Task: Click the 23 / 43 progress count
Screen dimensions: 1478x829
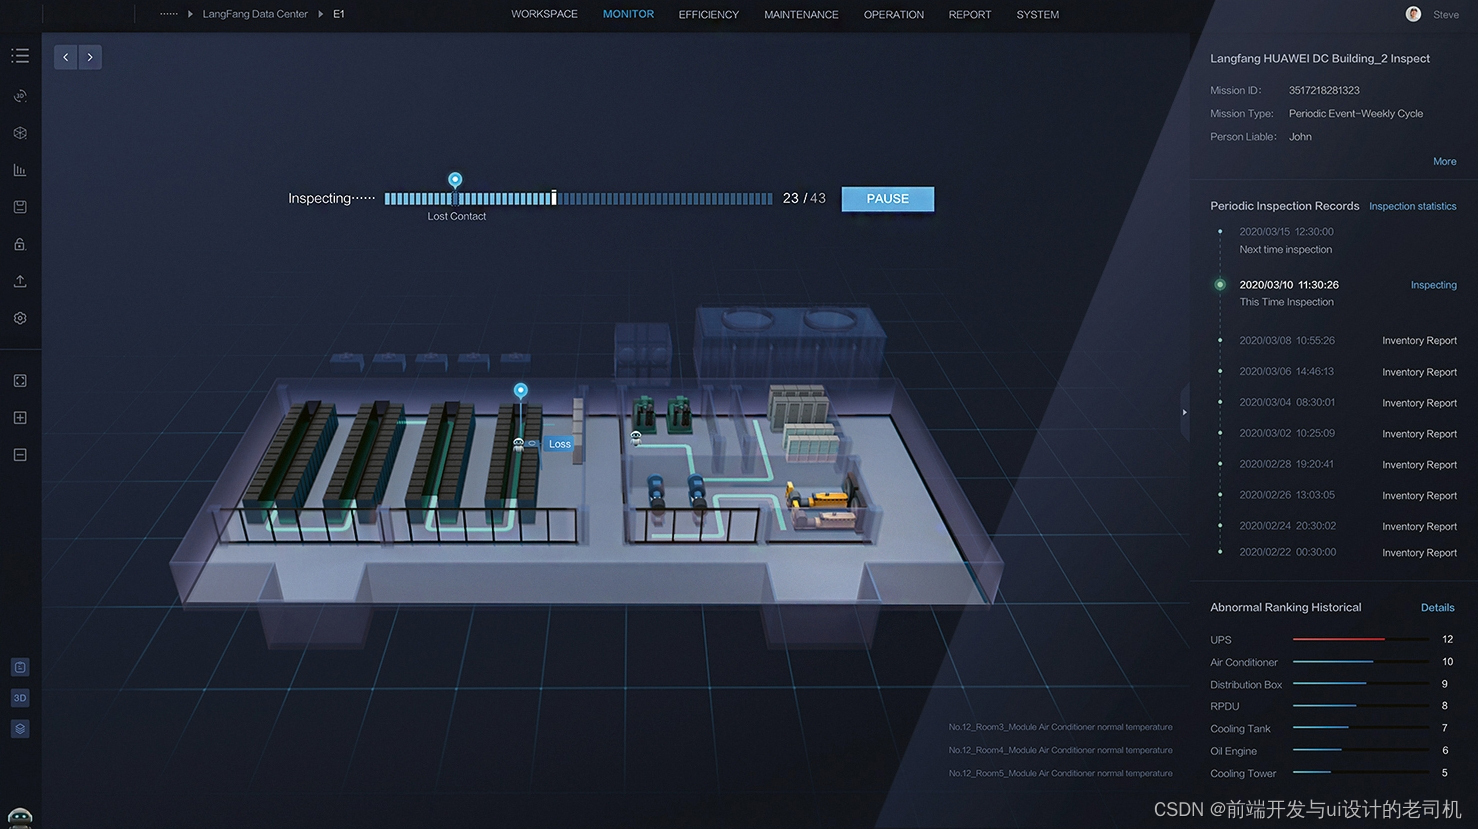Action: point(804,198)
